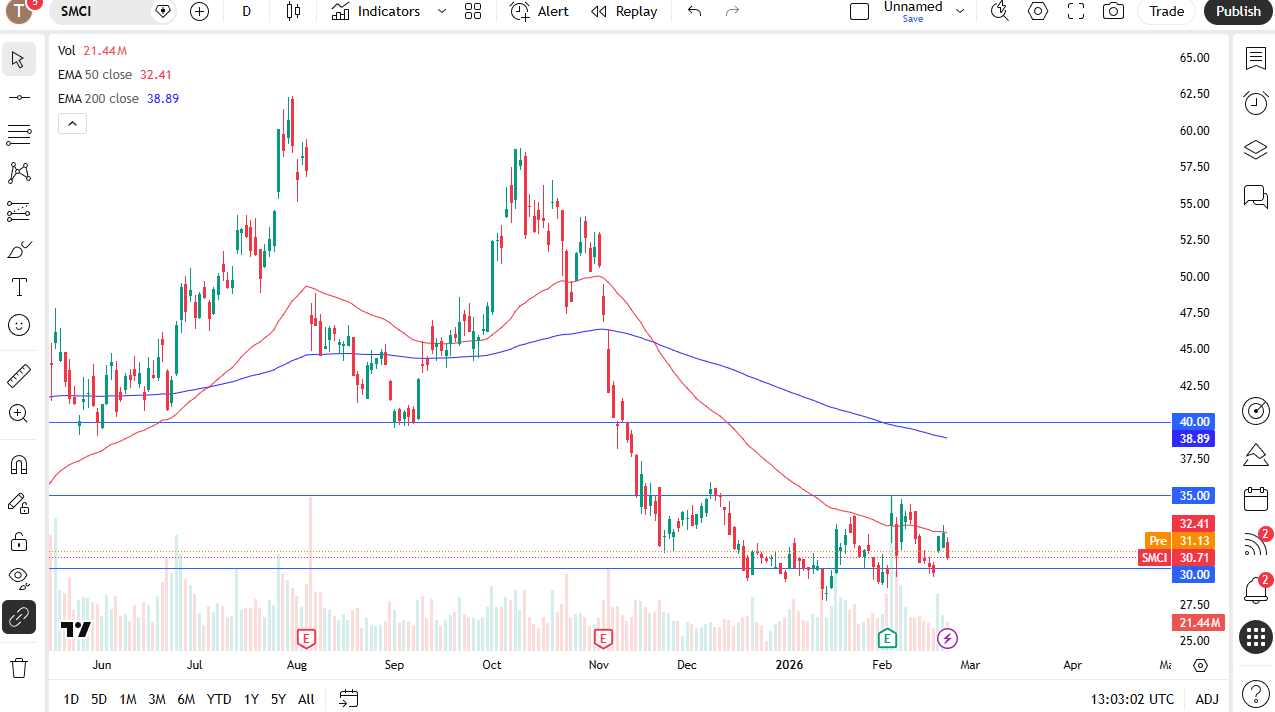This screenshot has height=712, width=1275.
Task: Open the forecasting and measurement tools
Action: coord(18,211)
